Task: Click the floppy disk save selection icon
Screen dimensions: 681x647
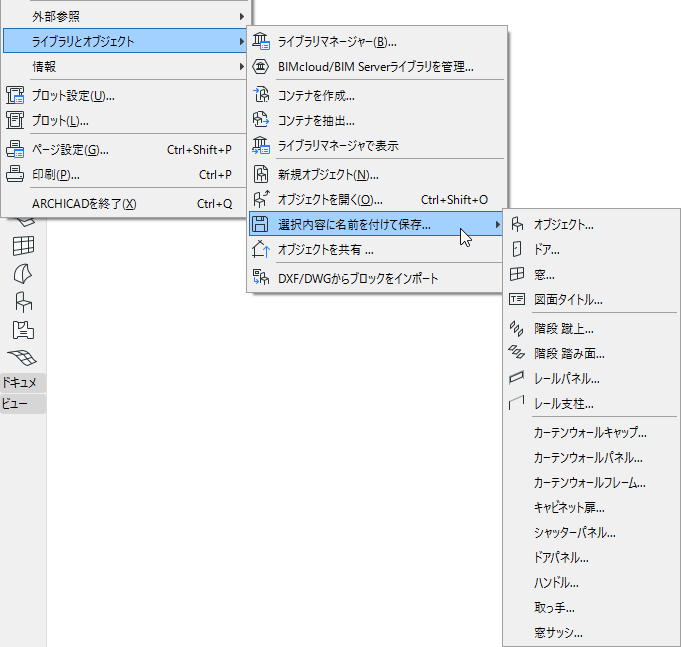Action: click(261, 224)
